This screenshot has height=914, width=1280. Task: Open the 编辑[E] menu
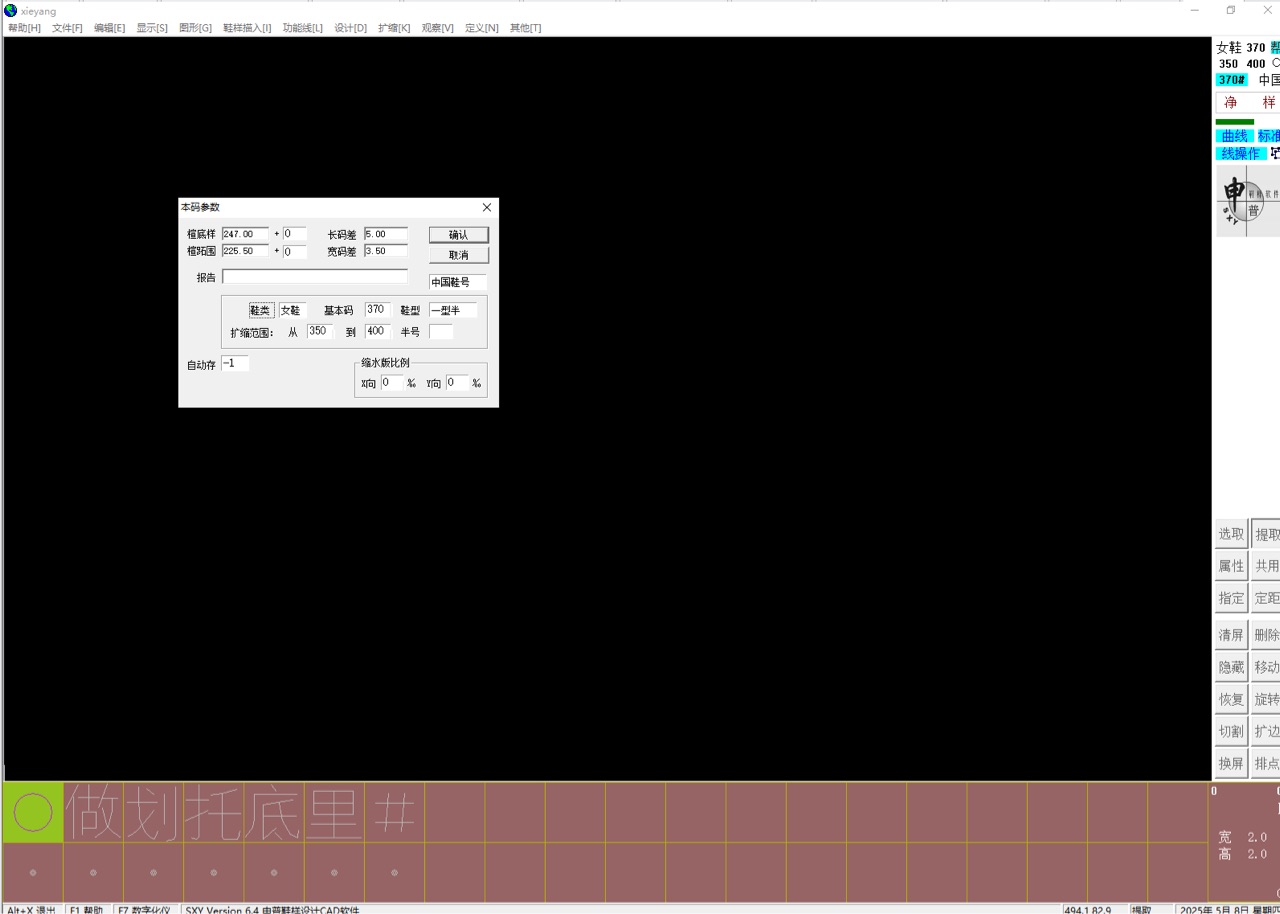(x=109, y=28)
